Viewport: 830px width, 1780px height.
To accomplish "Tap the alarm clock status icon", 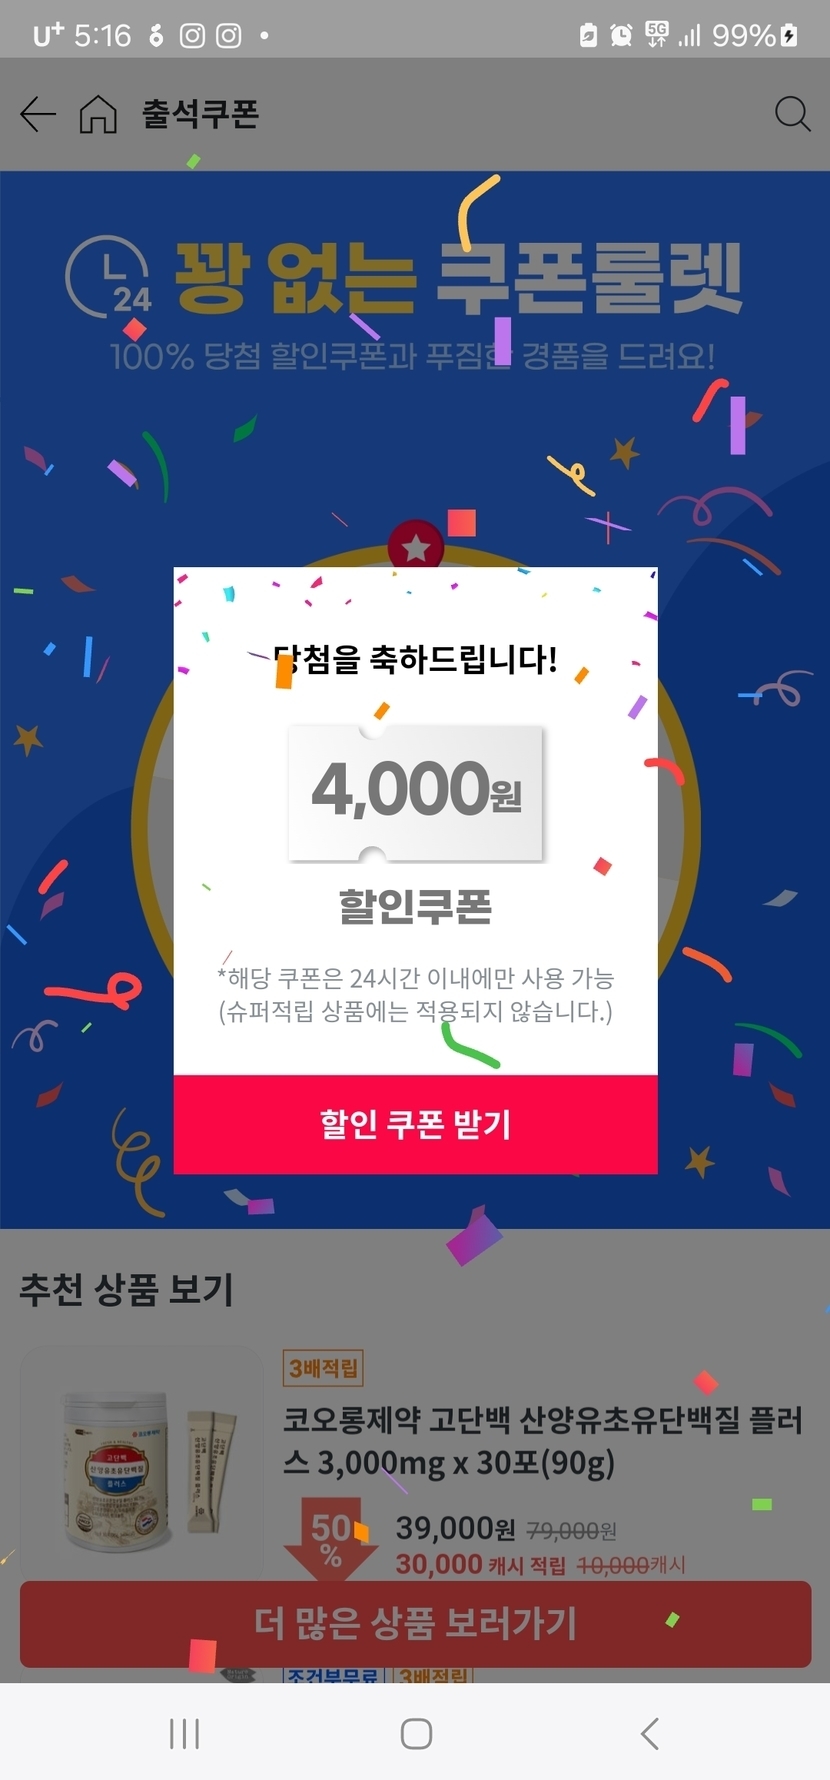I will tap(621, 36).
